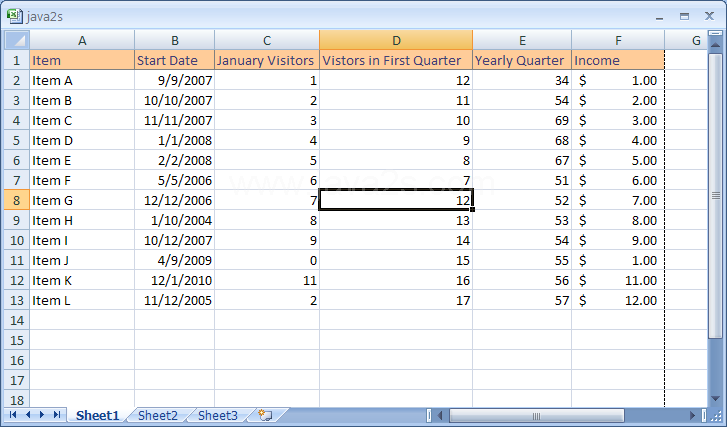Select highlighted column D header
The image size is (727, 427).
click(x=396, y=40)
